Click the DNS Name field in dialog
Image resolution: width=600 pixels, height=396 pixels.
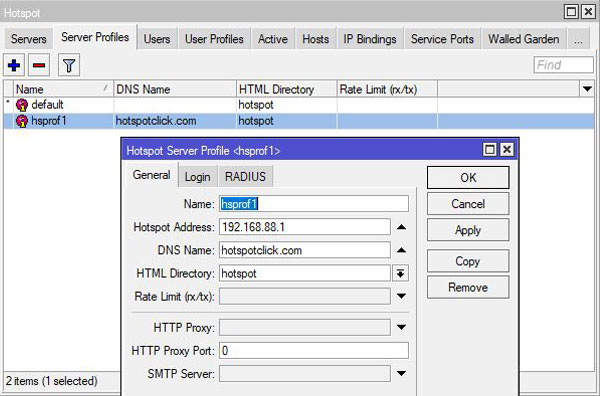(305, 250)
